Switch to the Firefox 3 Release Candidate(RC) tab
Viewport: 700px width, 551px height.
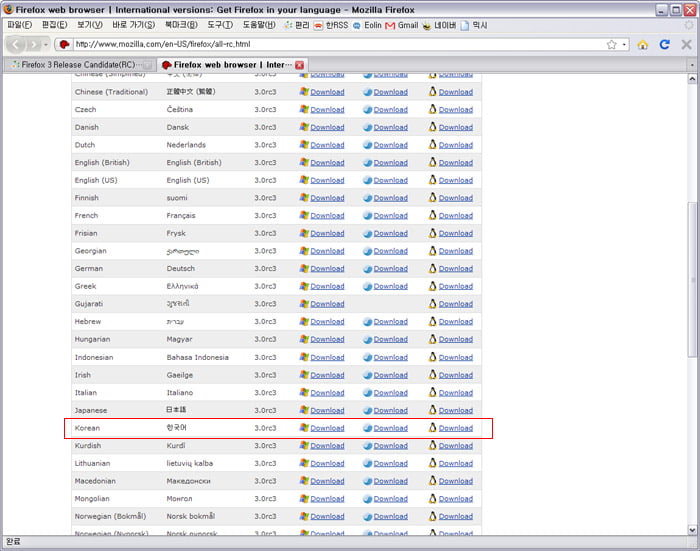(79, 65)
